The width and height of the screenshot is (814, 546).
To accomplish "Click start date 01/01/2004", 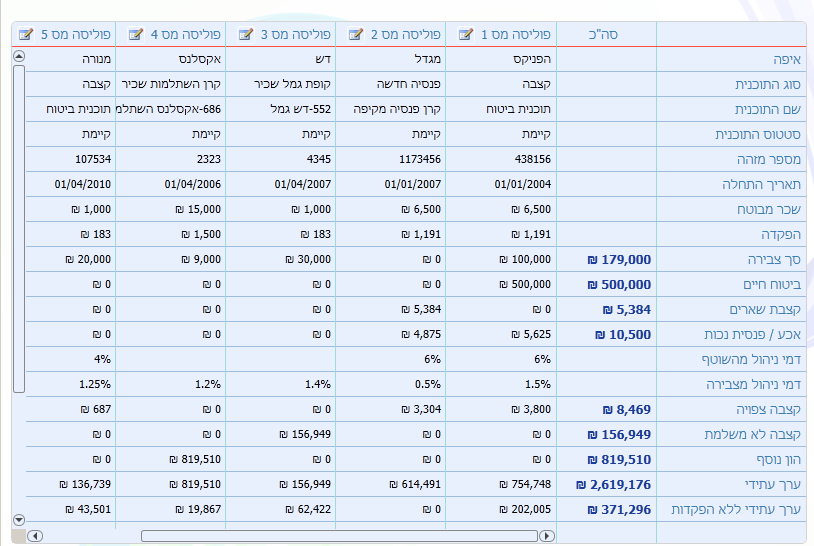I will tap(523, 184).
